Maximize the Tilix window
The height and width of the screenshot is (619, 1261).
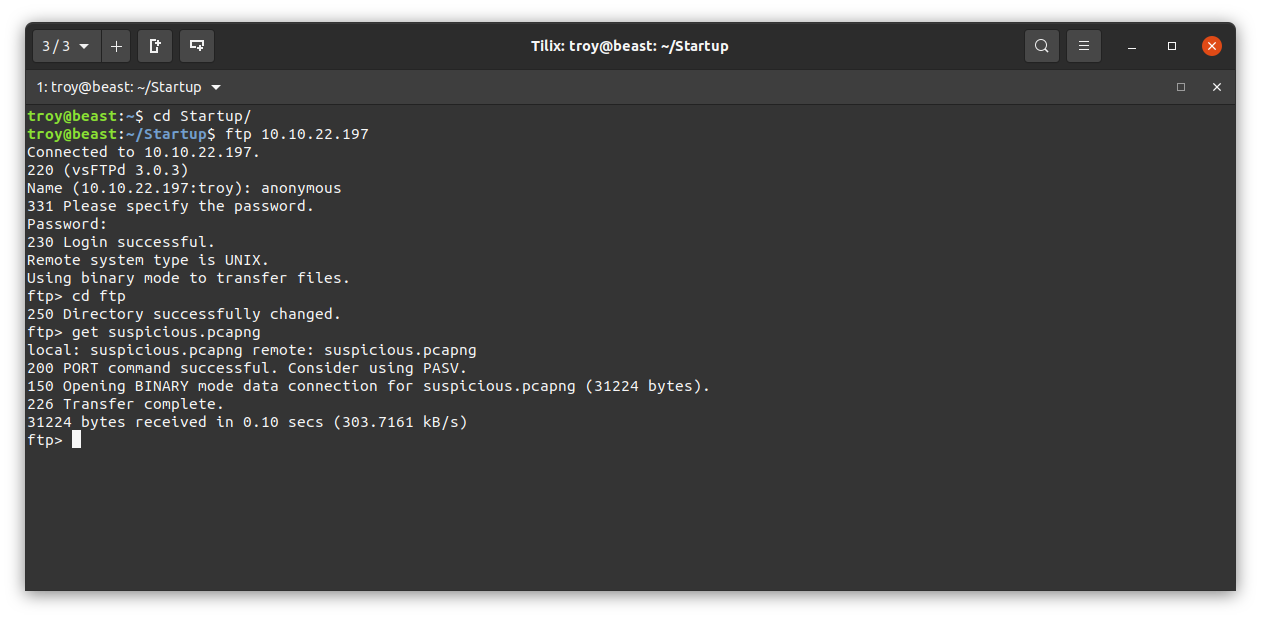click(1172, 46)
